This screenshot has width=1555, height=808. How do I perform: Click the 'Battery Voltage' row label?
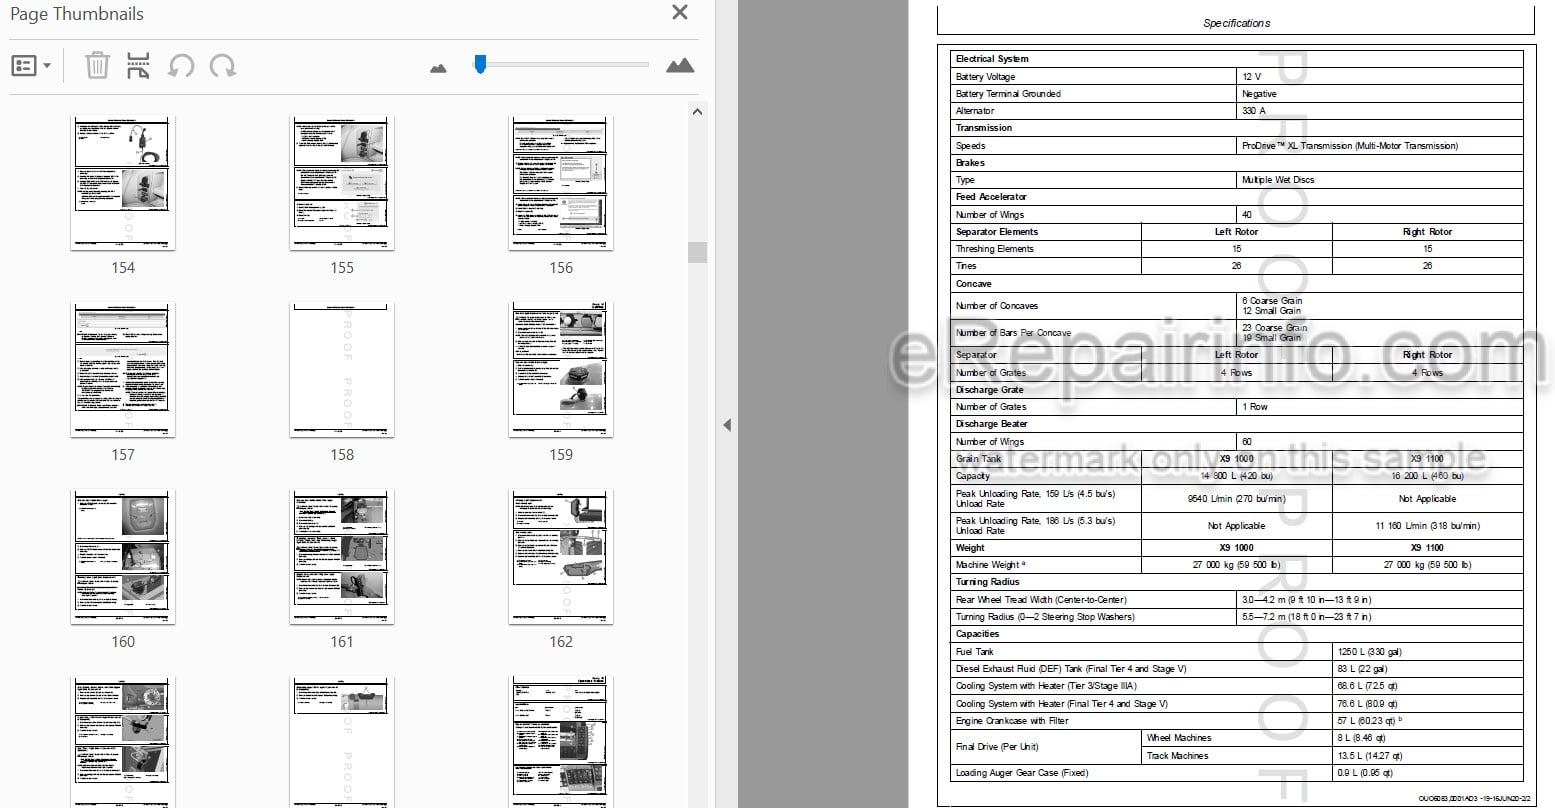click(985, 77)
